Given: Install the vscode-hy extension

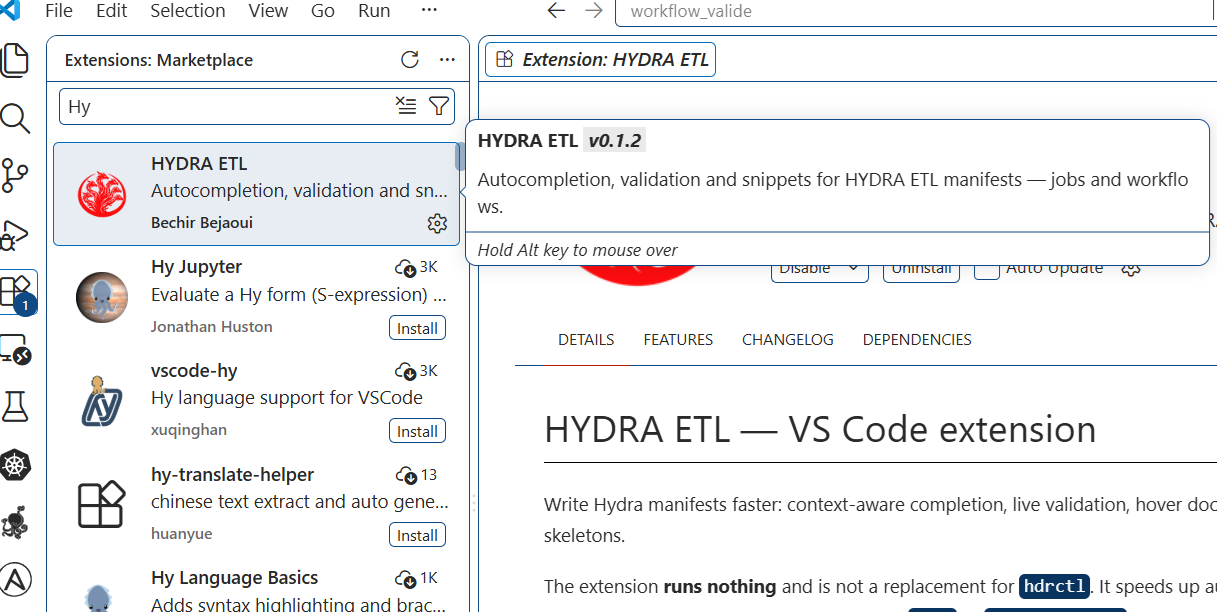Looking at the screenshot, I should [417, 432].
